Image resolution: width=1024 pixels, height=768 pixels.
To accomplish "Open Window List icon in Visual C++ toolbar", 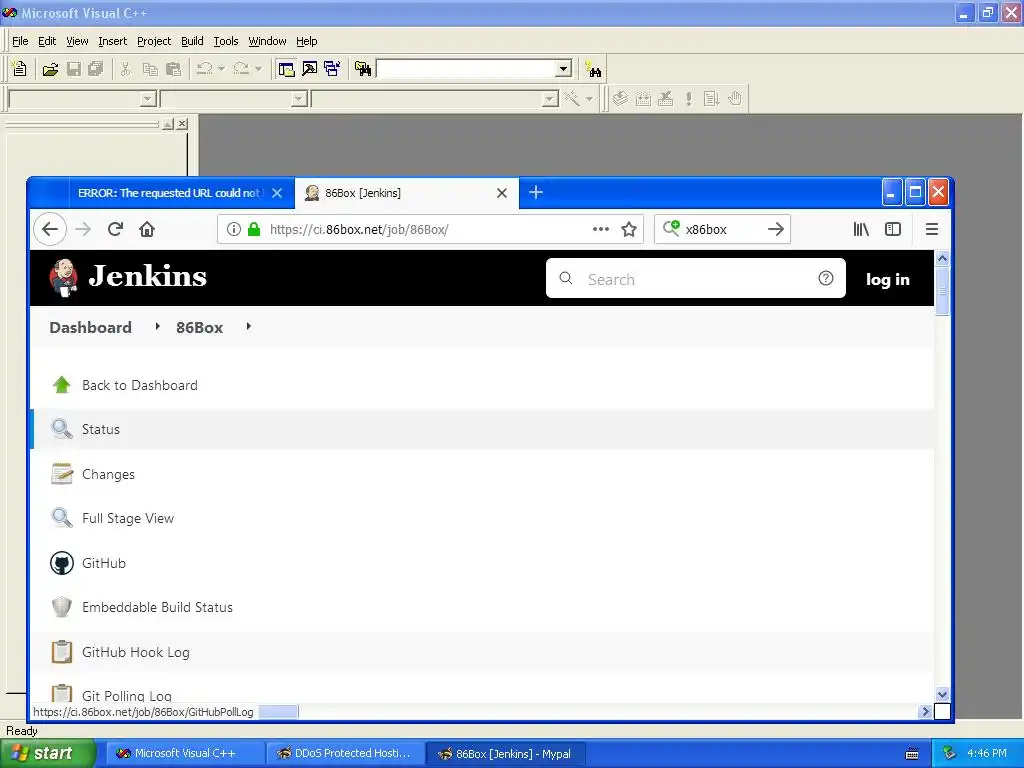I will (332, 69).
